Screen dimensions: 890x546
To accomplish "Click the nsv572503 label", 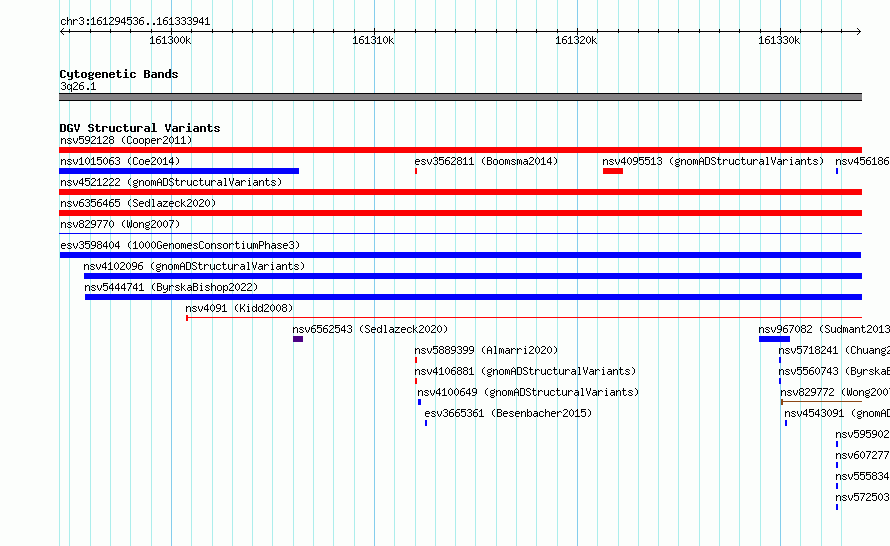I will pyautogui.click(x=862, y=497).
